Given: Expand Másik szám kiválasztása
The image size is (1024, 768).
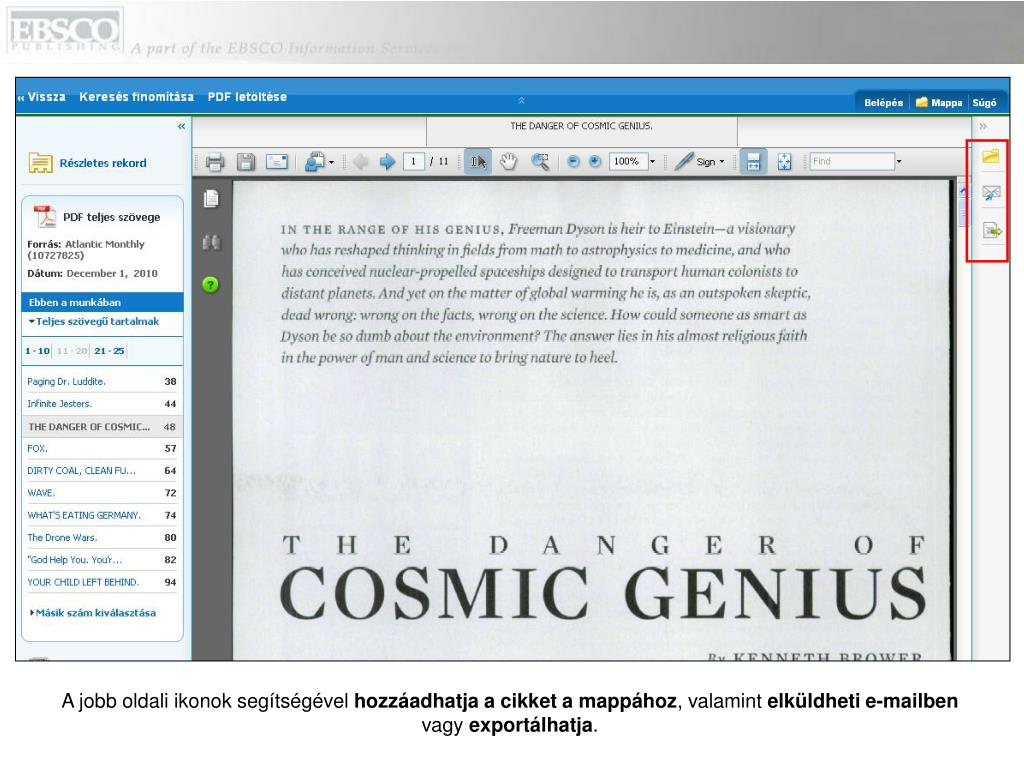Looking at the screenshot, I should (x=93, y=613).
